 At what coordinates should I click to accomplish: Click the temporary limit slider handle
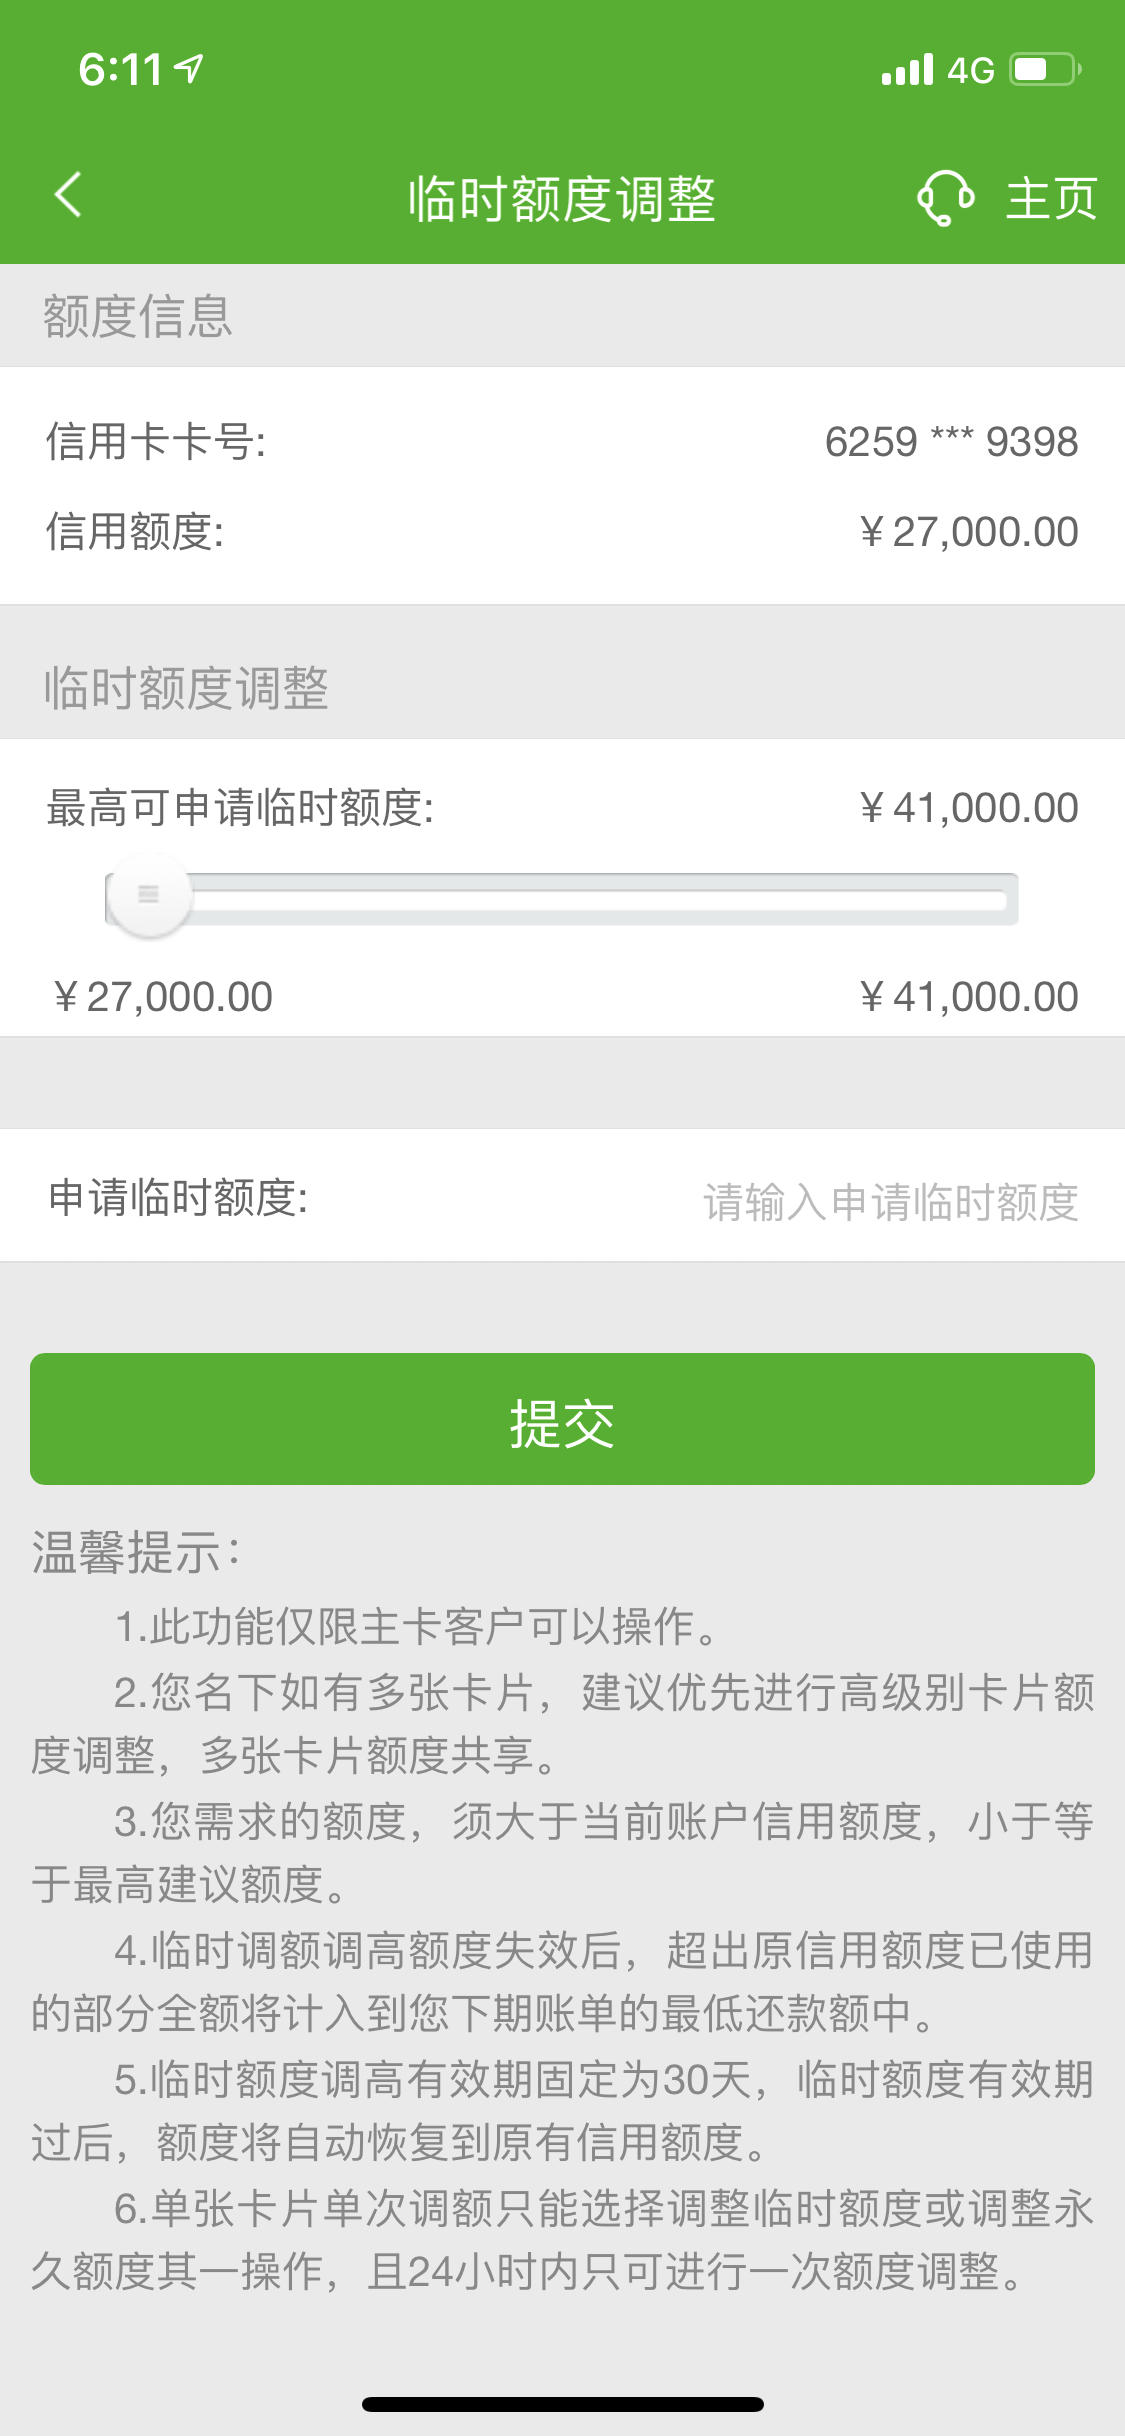tap(148, 895)
